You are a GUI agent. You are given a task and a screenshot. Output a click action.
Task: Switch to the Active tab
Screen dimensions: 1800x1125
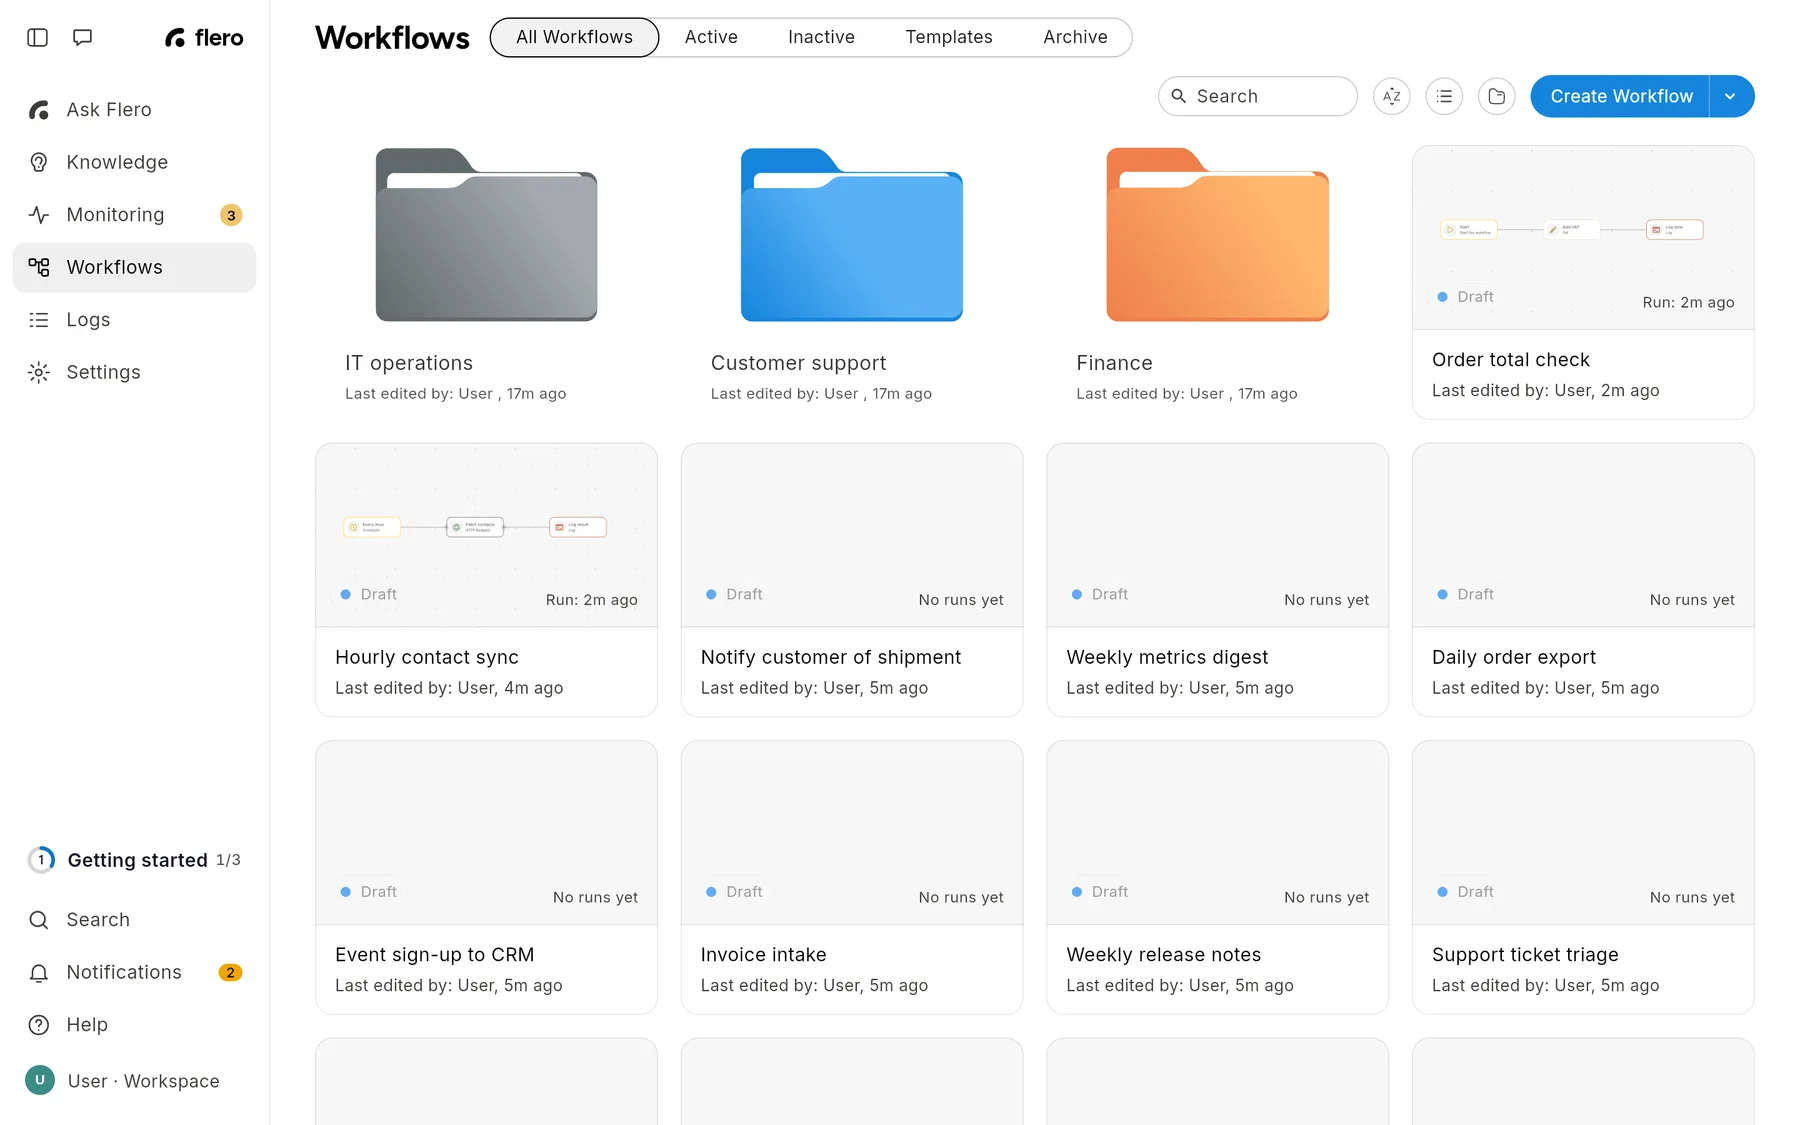(711, 37)
